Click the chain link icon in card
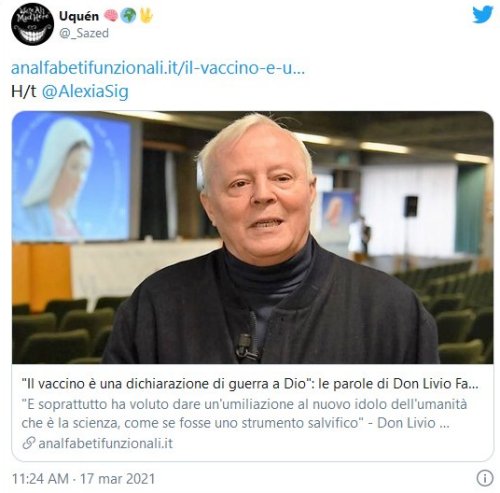500x493 pixels. (29, 443)
